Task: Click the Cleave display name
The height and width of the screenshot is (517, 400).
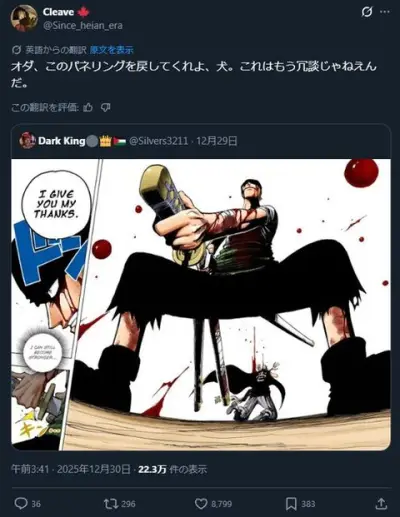Action: coord(58,12)
